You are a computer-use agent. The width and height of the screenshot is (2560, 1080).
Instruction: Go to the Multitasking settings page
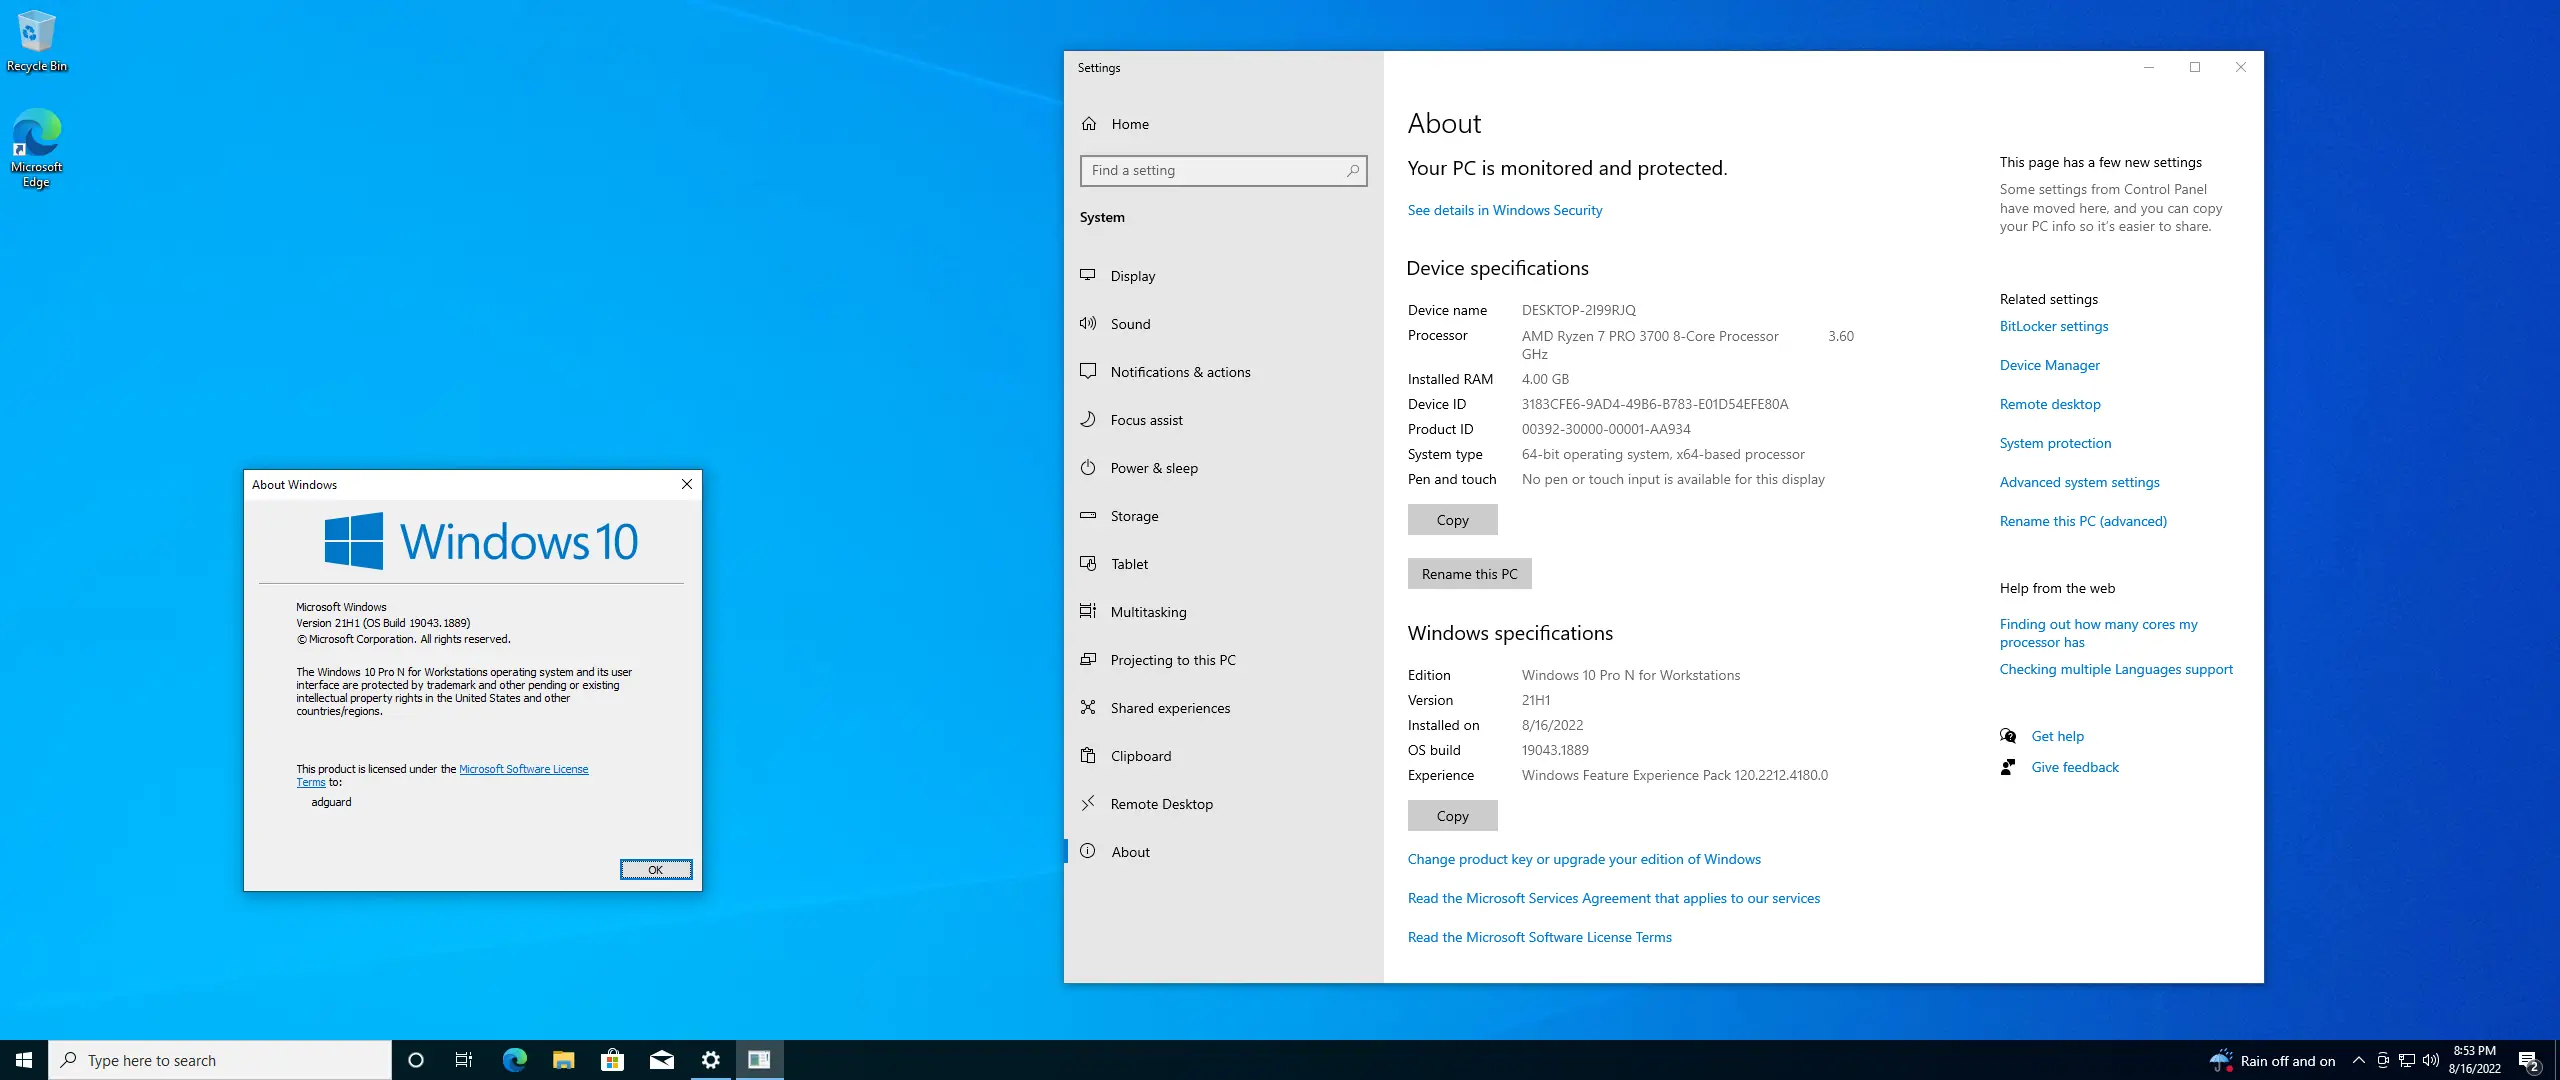click(1148, 612)
